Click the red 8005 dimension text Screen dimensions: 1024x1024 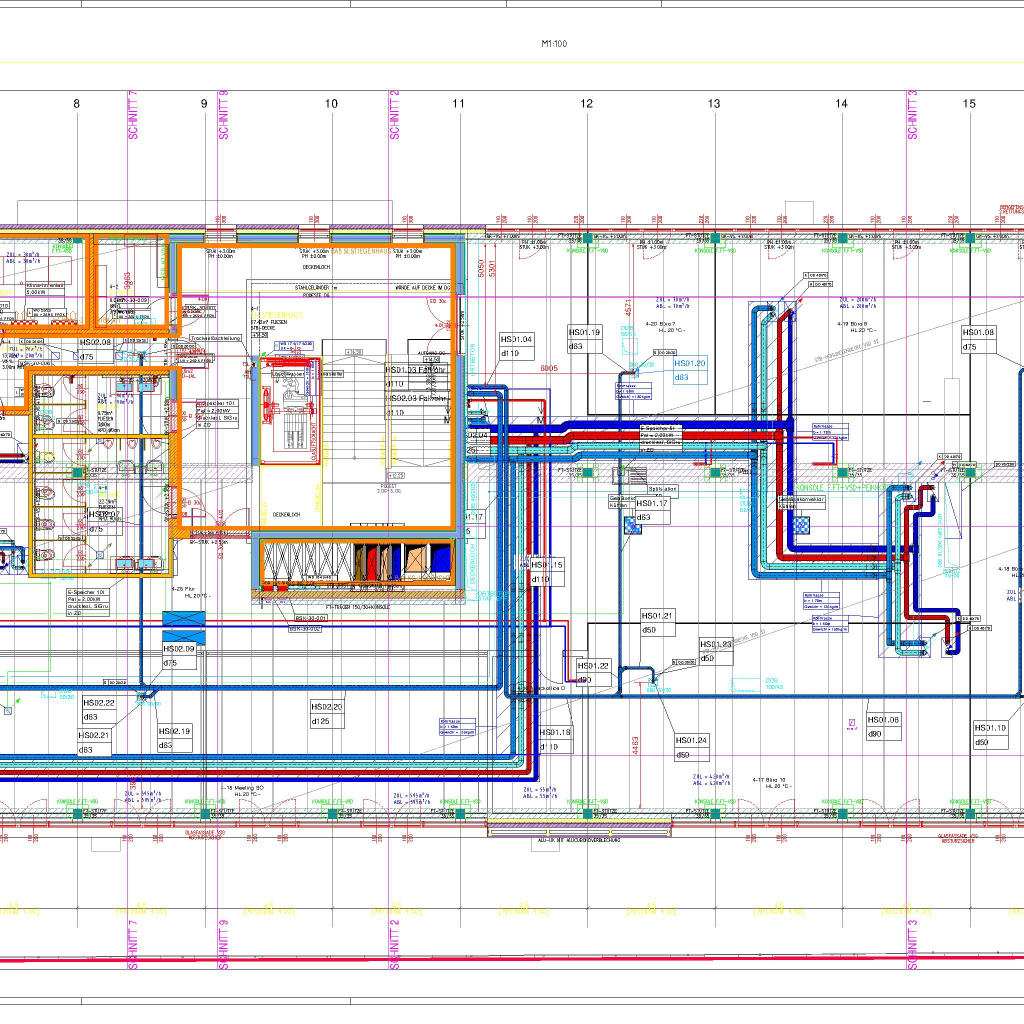point(548,369)
